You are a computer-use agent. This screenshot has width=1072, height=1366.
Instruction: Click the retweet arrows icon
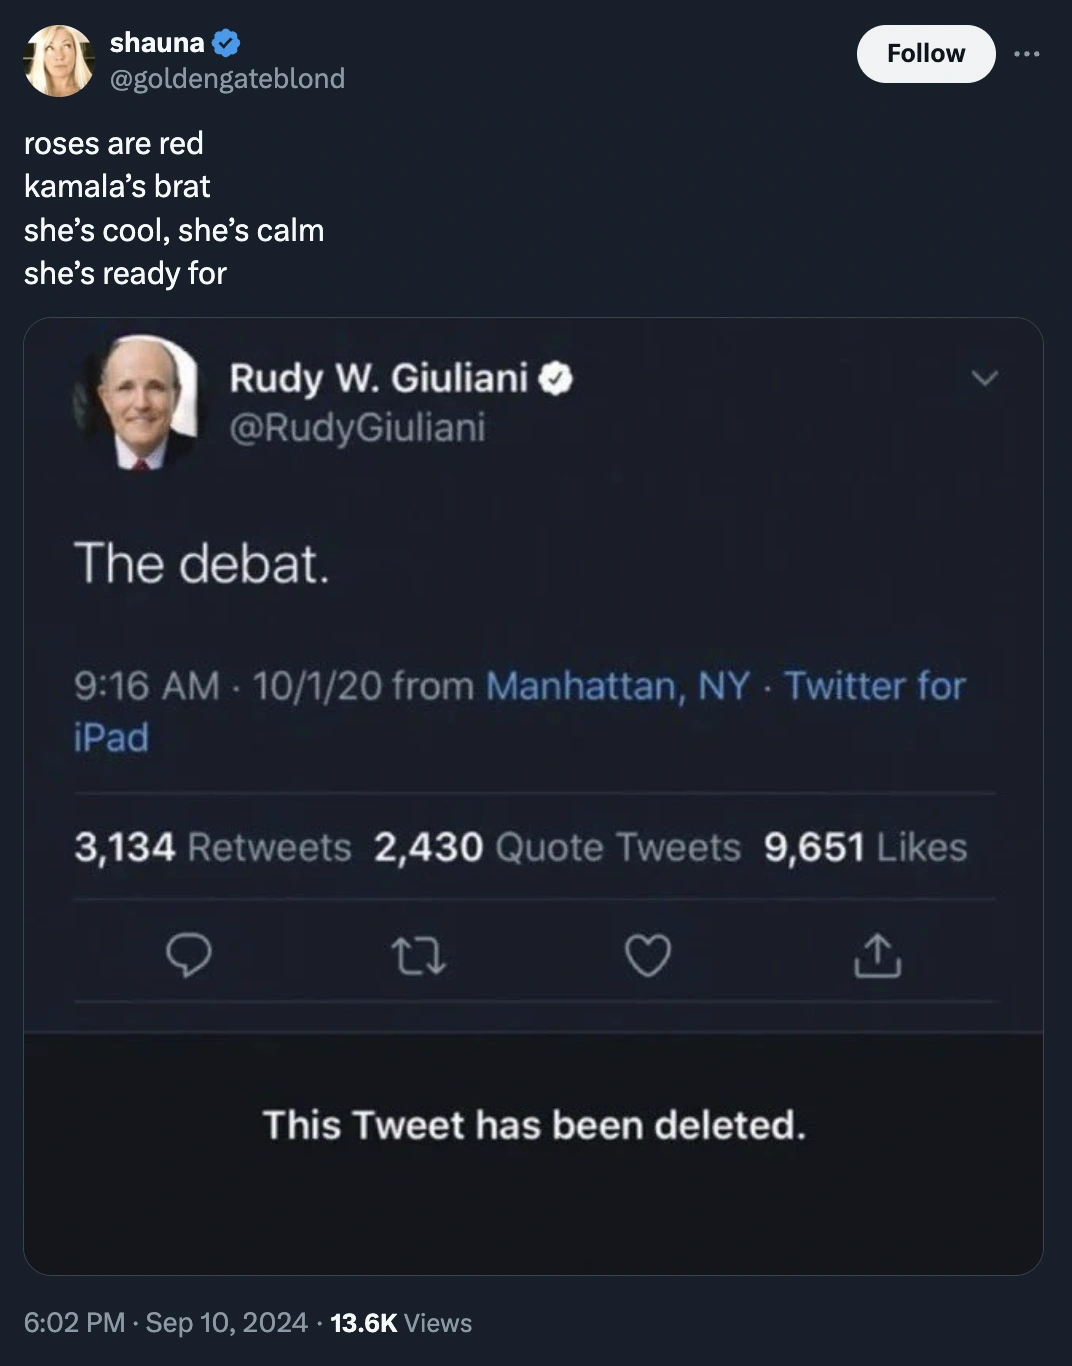click(418, 956)
